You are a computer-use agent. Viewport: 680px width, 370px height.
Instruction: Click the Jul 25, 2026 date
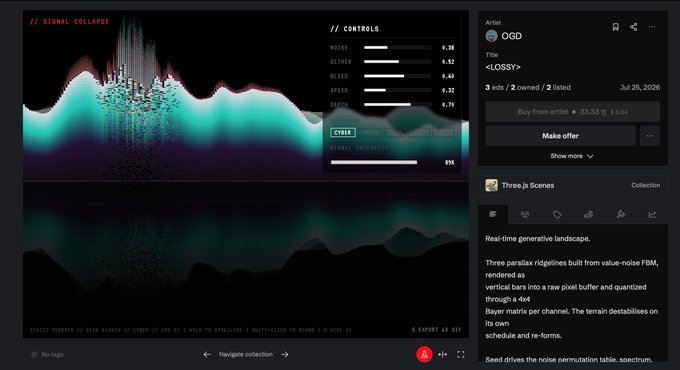coord(640,87)
